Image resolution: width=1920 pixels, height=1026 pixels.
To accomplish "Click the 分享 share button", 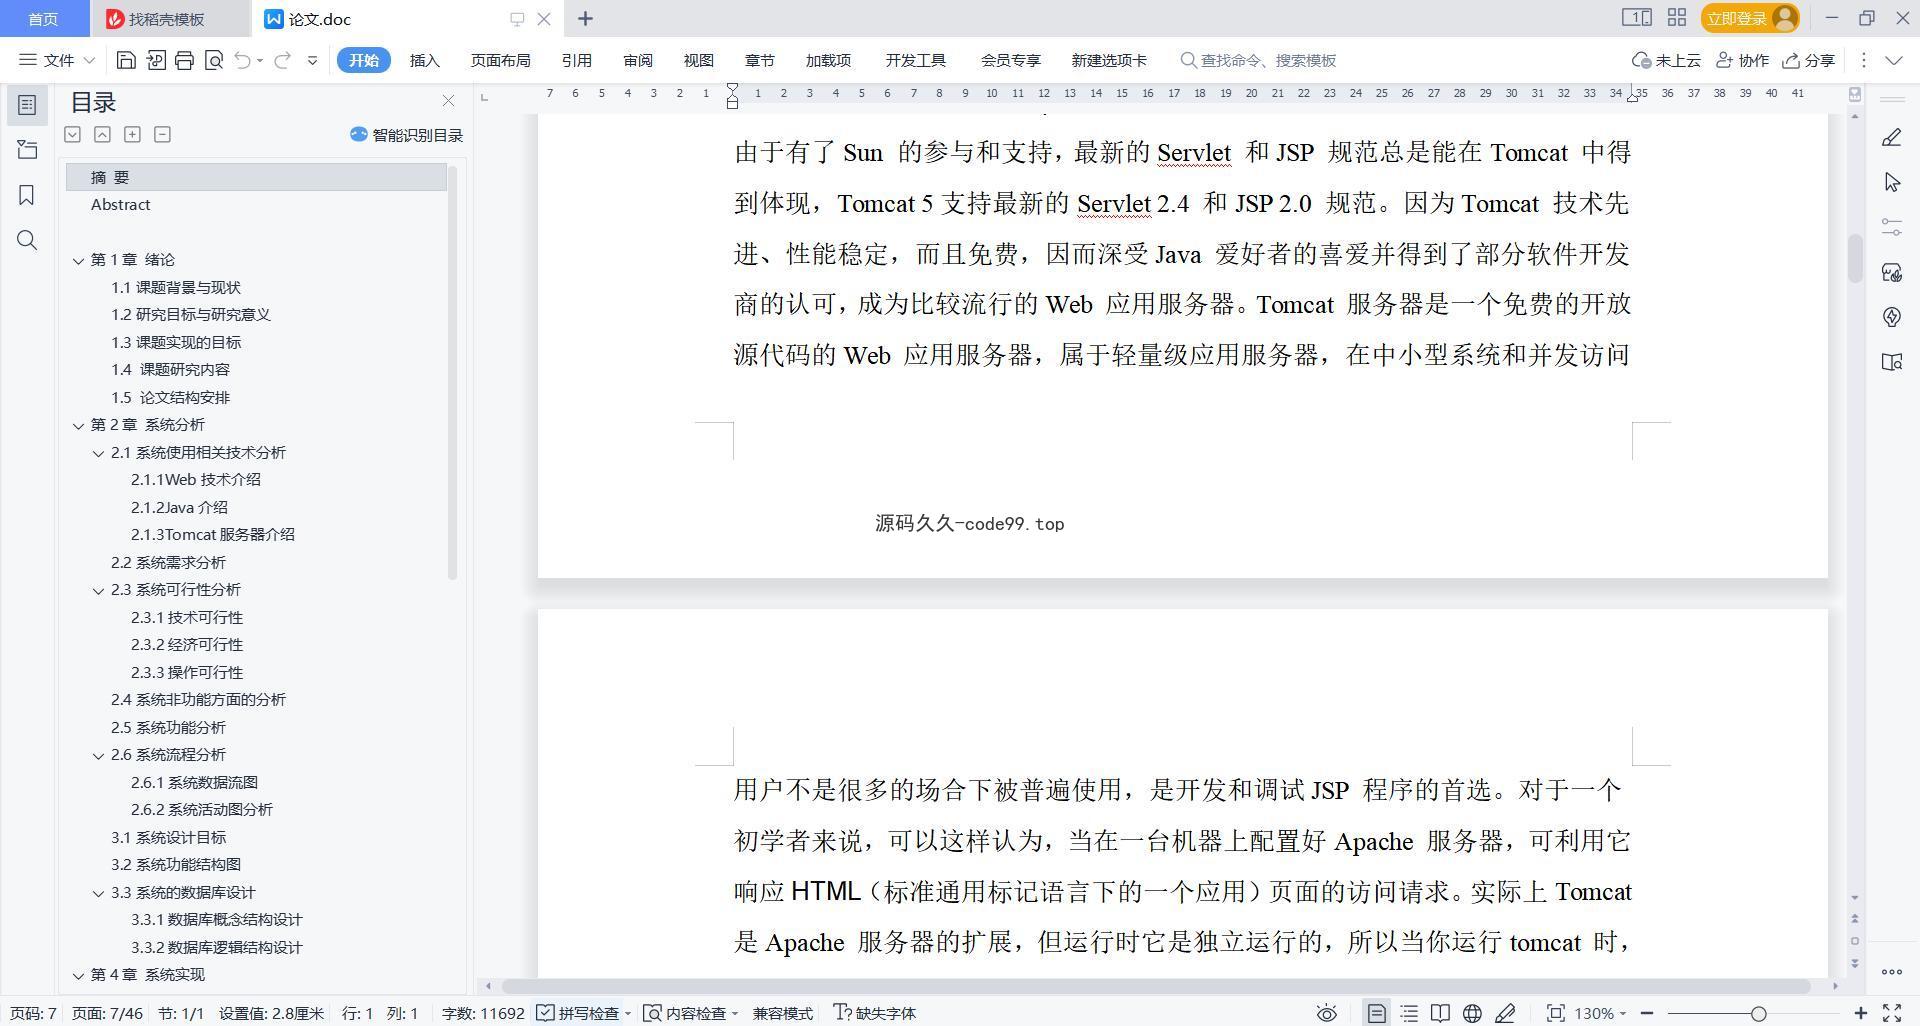I will tap(1808, 60).
